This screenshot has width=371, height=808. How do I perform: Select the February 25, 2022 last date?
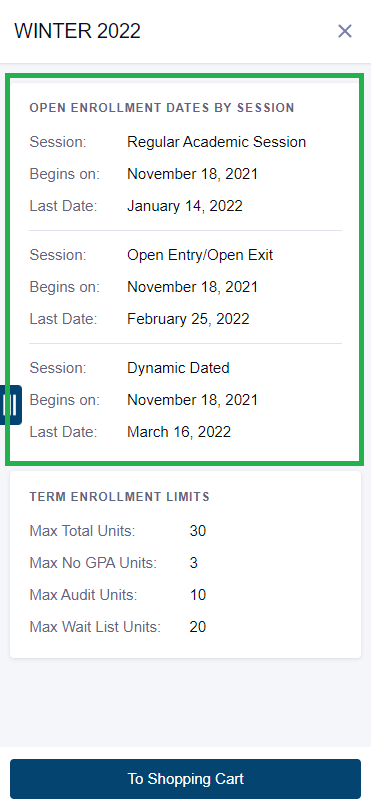188,319
